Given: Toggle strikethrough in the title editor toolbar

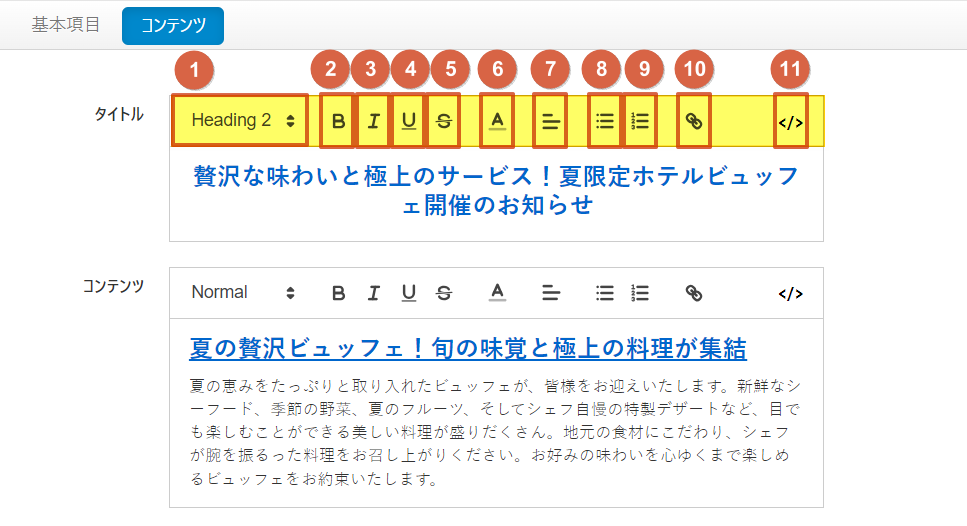Looking at the screenshot, I should pyautogui.click(x=443, y=121).
